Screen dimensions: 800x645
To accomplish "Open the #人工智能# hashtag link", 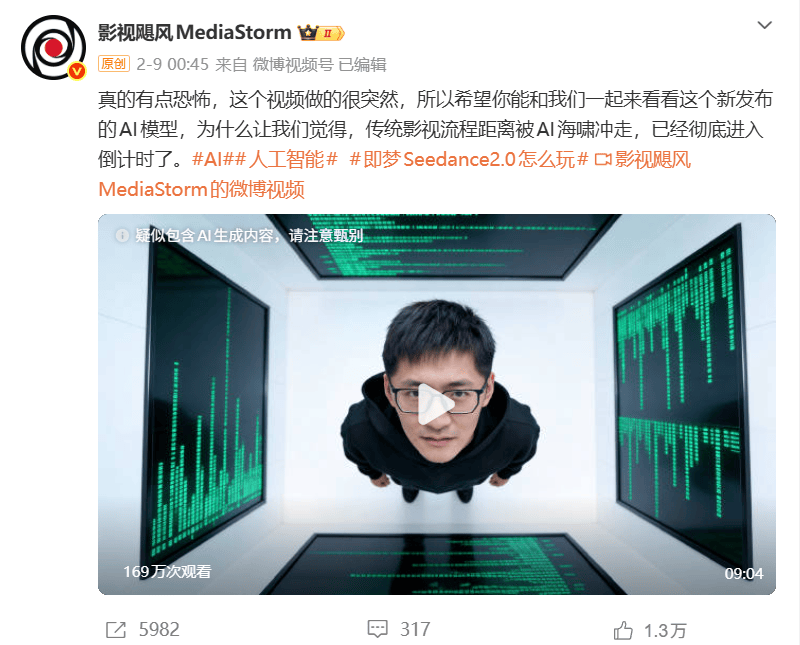I will coord(286,160).
